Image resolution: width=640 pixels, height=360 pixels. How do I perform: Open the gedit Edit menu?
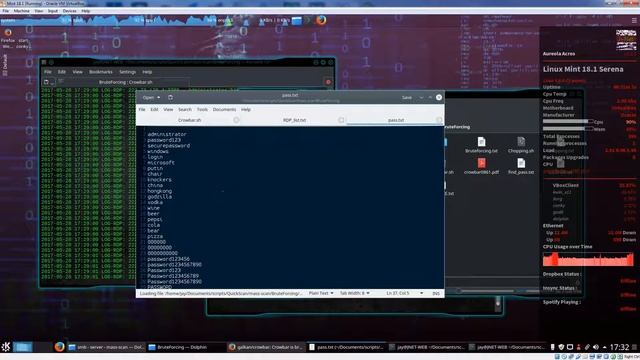pos(154,109)
